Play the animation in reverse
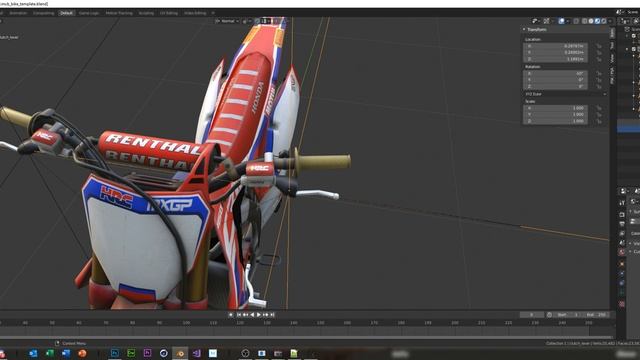 (252, 315)
